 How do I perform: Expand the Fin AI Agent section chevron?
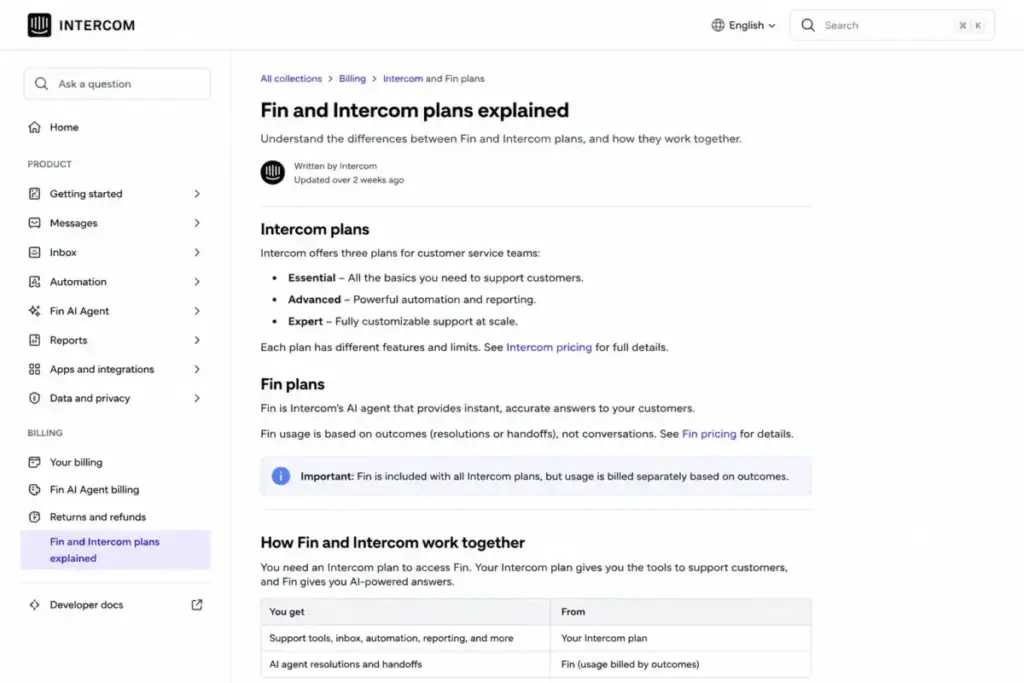[x=197, y=311]
